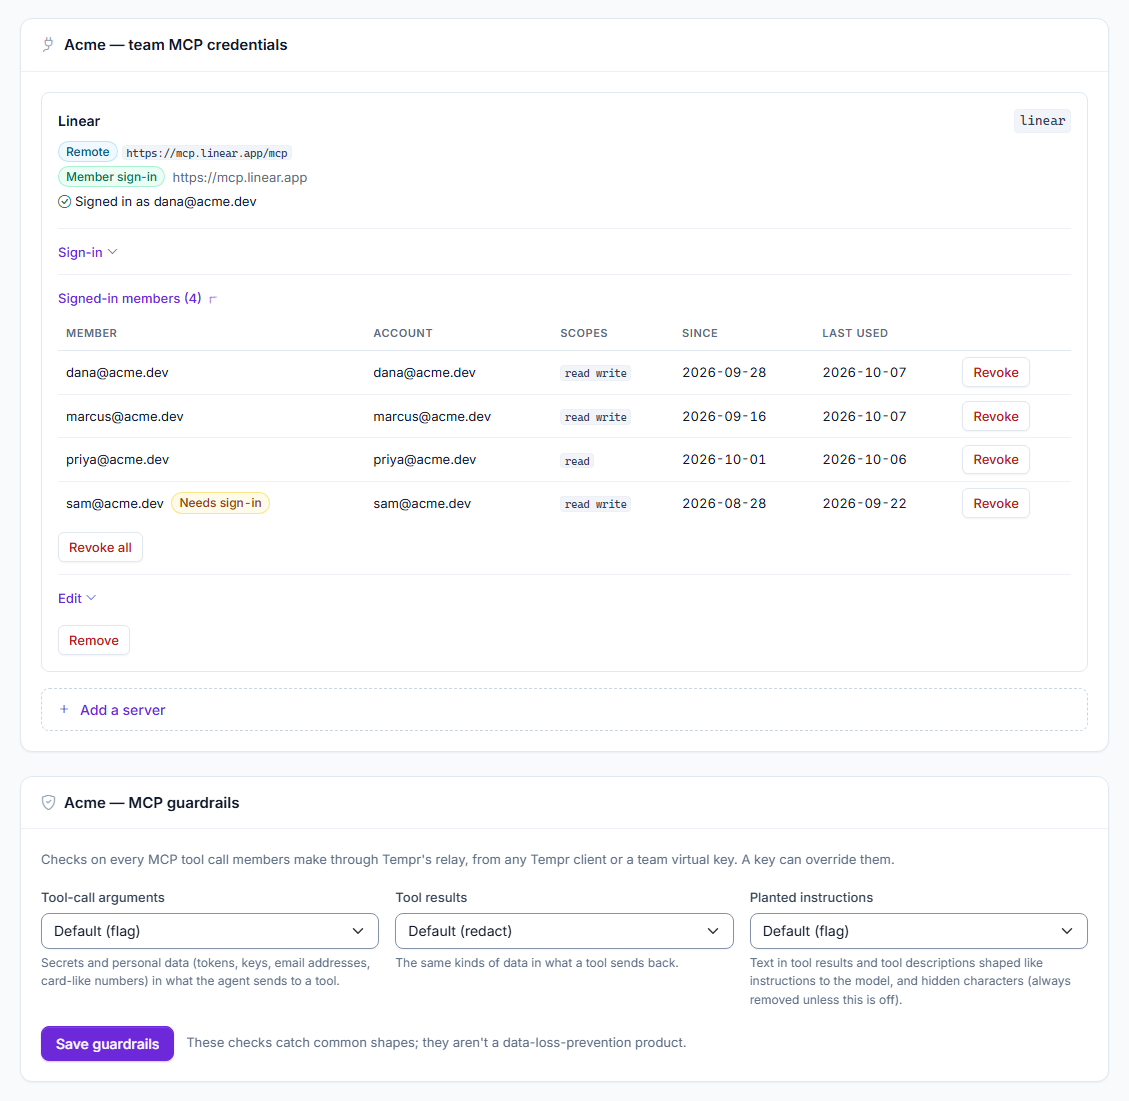The image size is (1129, 1101).
Task: Click the since date 2026-10-01
Action: pos(724,459)
